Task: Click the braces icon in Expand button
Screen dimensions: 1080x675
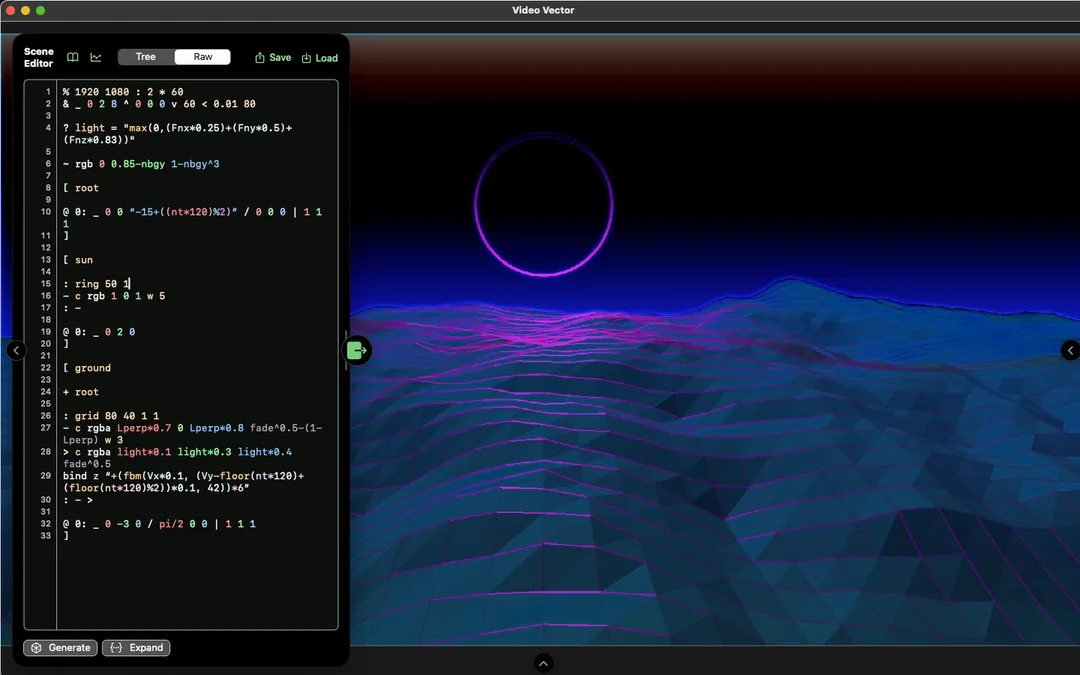Action: pyautogui.click(x=116, y=647)
